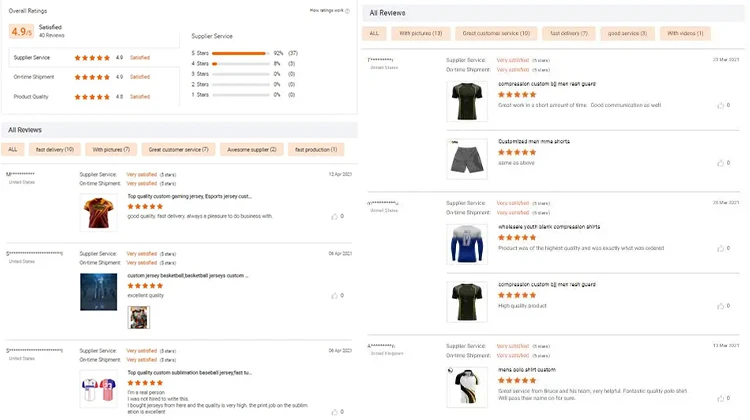The height and width of the screenshot is (420, 750).
Task: Filter by 'Awesome supplier (2)' tag
Action: pos(254,149)
